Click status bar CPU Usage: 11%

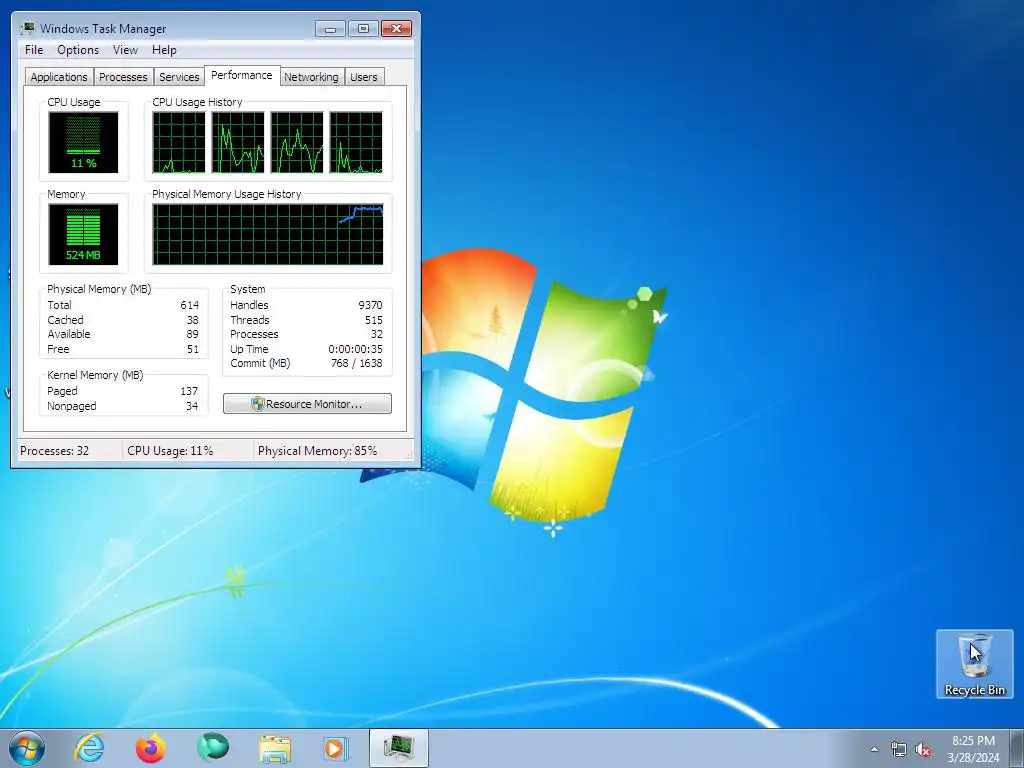[x=170, y=451]
